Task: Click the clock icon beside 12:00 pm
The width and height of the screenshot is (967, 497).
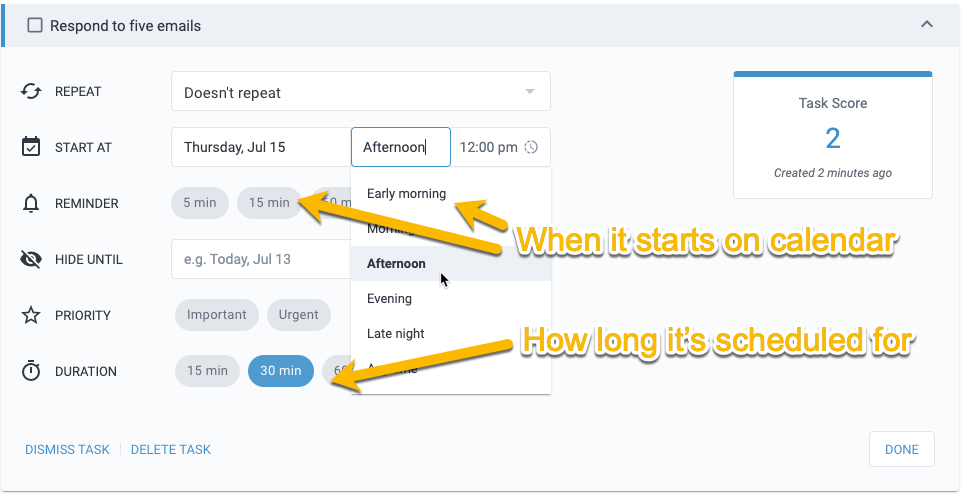Action: (x=531, y=147)
